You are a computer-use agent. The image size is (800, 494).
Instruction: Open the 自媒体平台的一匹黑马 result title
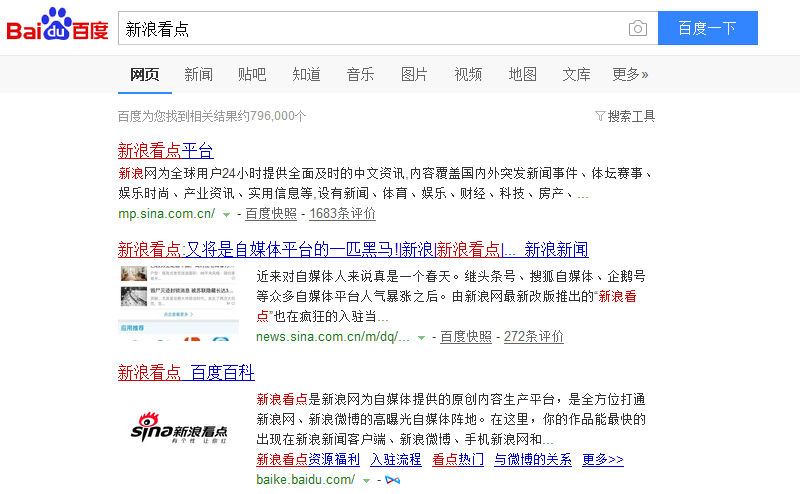(353, 250)
